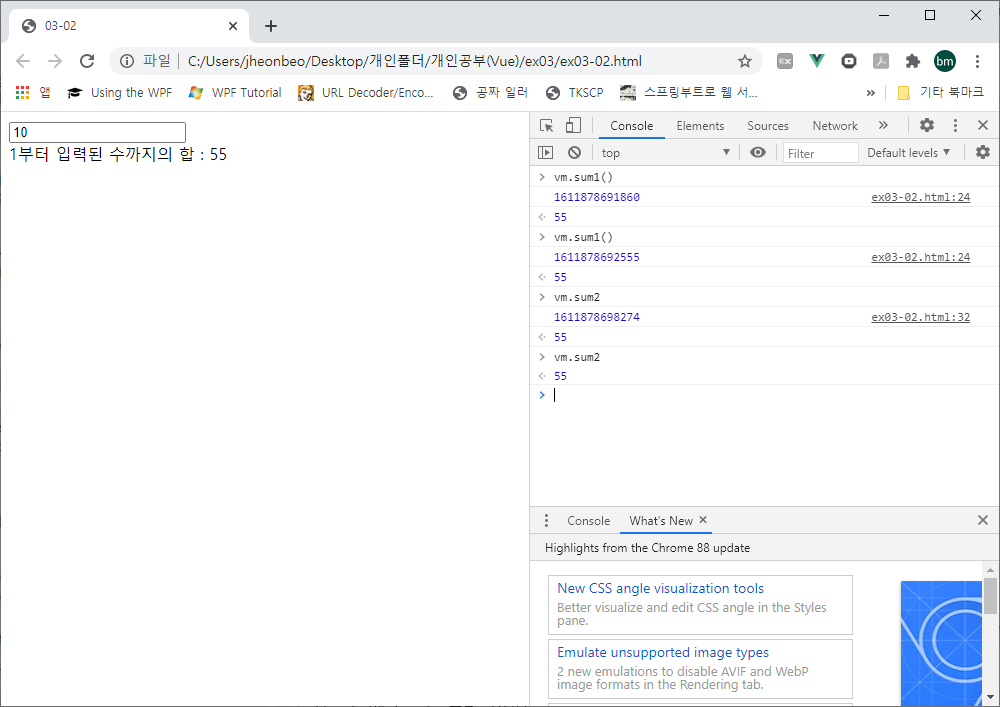Open the Default levels dropdown
Screen dimensions: 1000x707
pos(908,153)
